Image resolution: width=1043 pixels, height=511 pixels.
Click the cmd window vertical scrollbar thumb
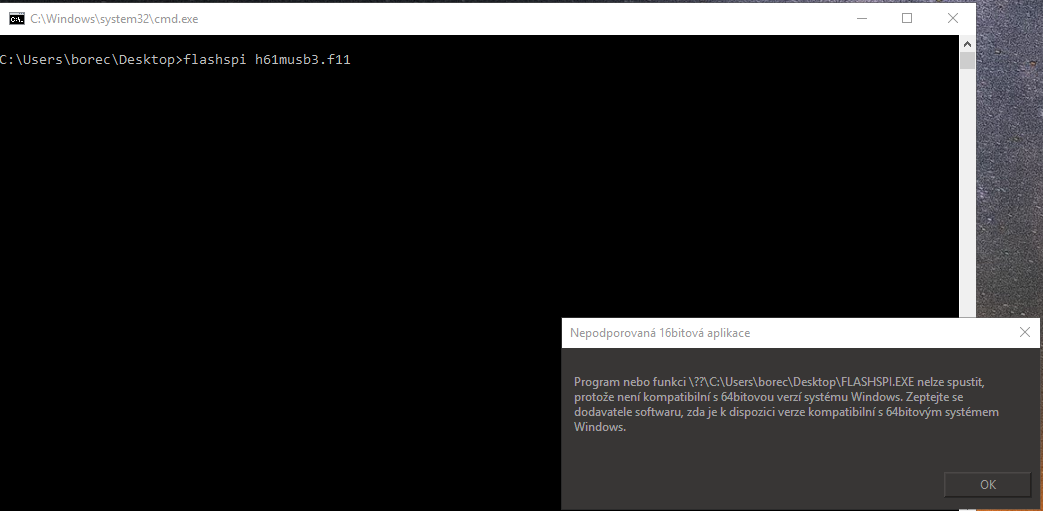pyautogui.click(x=967, y=61)
